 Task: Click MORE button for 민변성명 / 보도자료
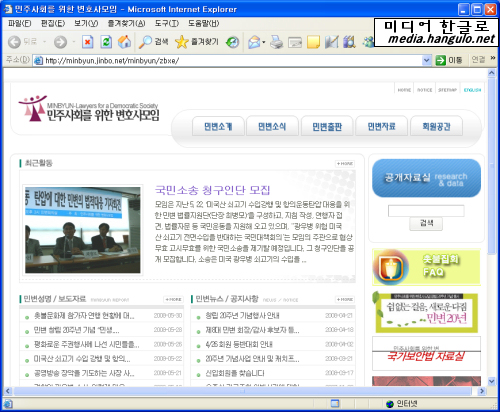174,299
